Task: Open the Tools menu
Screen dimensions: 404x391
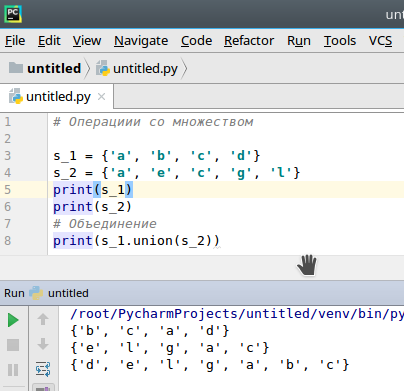Action: pyautogui.click(x=340, y=41)
